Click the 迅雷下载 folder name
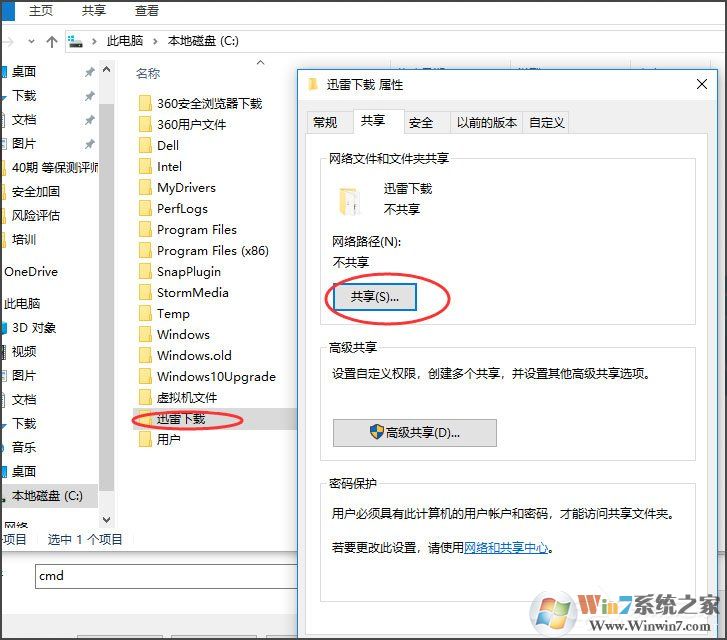727x640 pixels. pyautogui.click(x=181, y=419)
